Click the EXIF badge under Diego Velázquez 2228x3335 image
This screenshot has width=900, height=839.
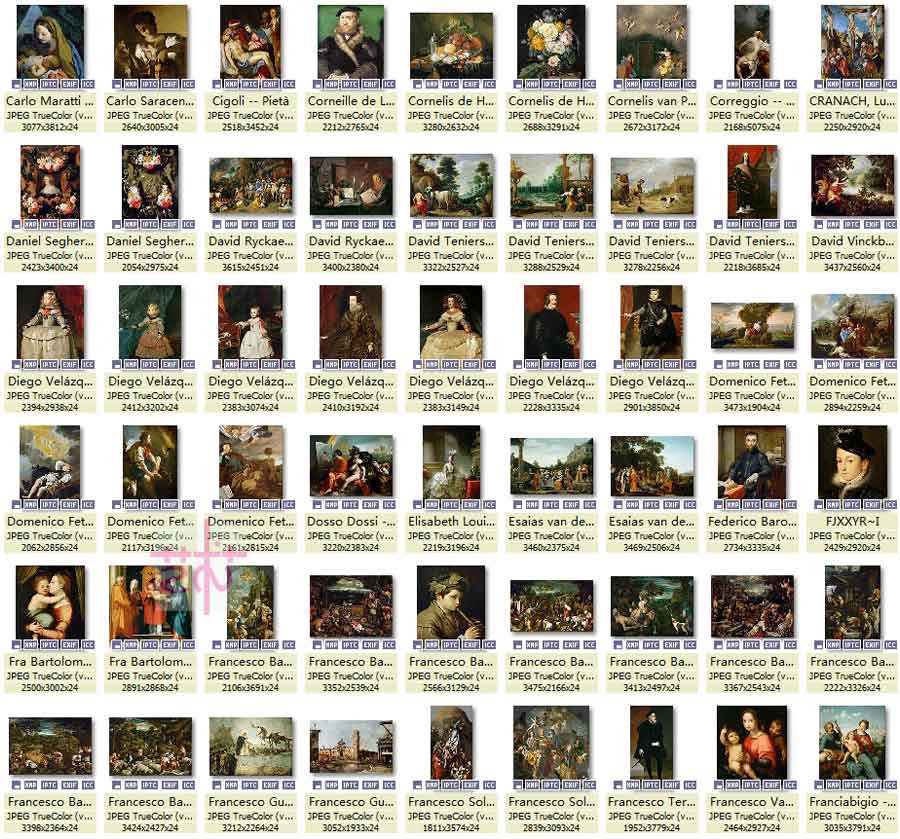tap(571, 364)
